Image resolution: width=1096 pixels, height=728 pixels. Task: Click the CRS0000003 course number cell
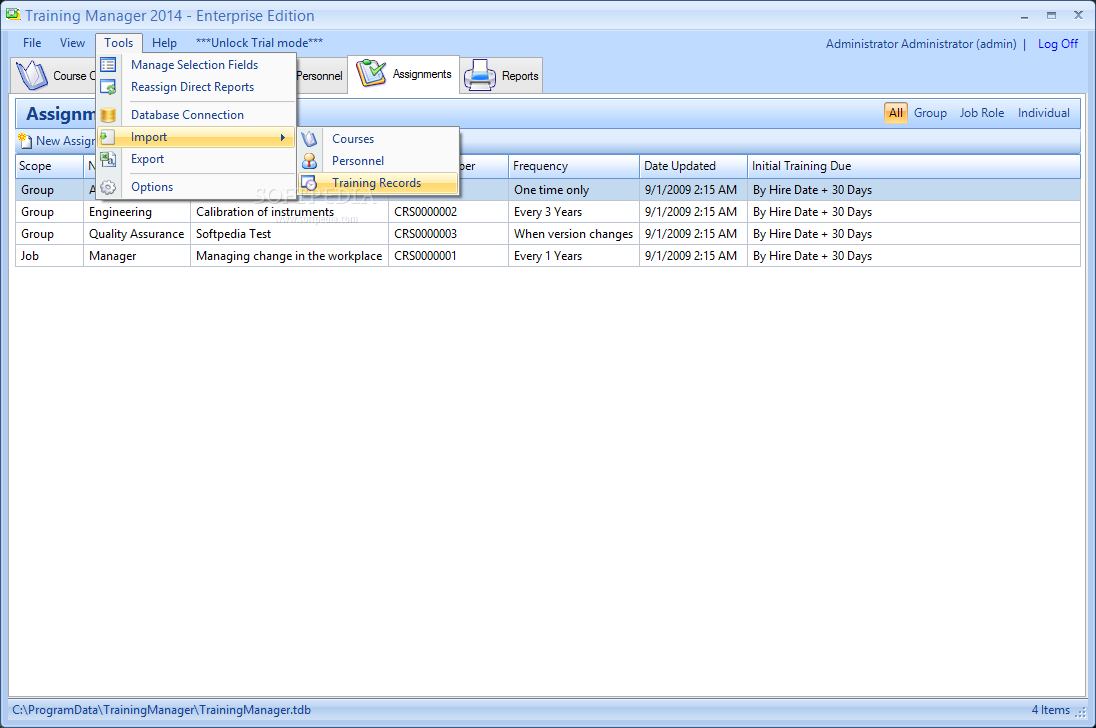448,234
